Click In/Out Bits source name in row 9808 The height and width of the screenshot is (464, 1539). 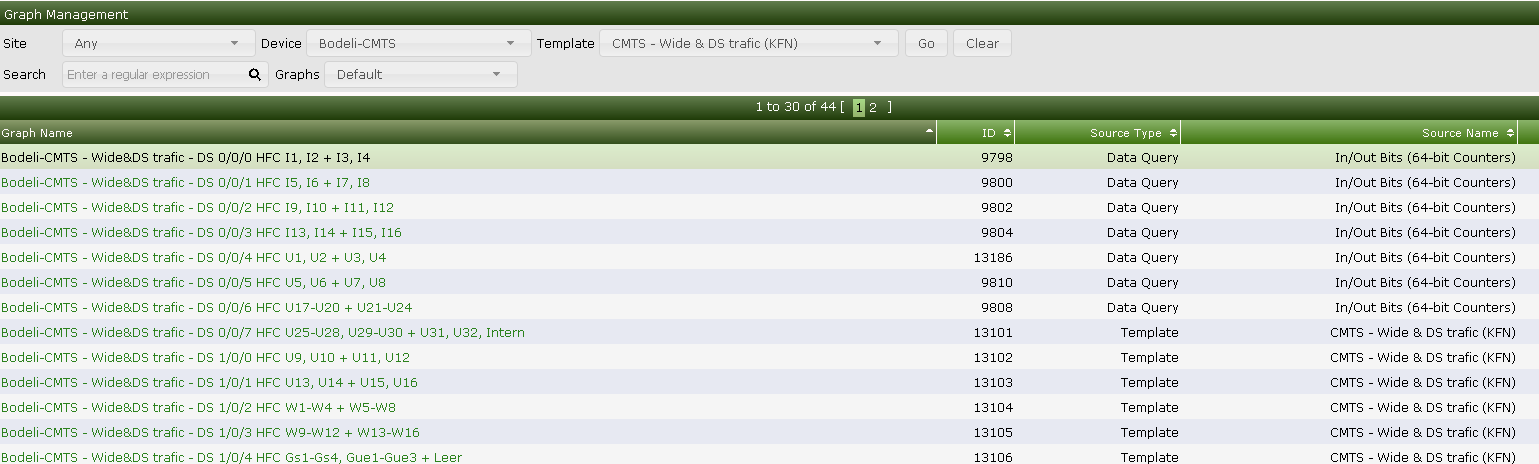click(1425, 307)
